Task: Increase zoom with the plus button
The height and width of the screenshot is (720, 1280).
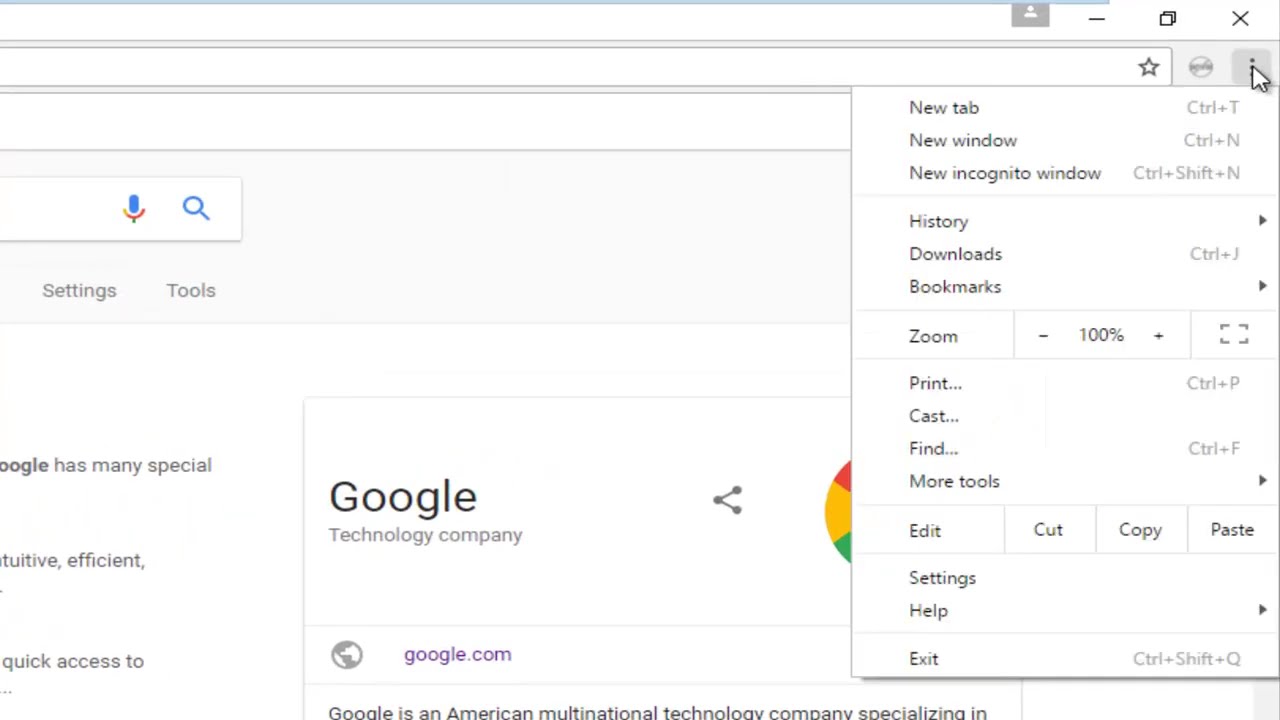Action: 1158,335
